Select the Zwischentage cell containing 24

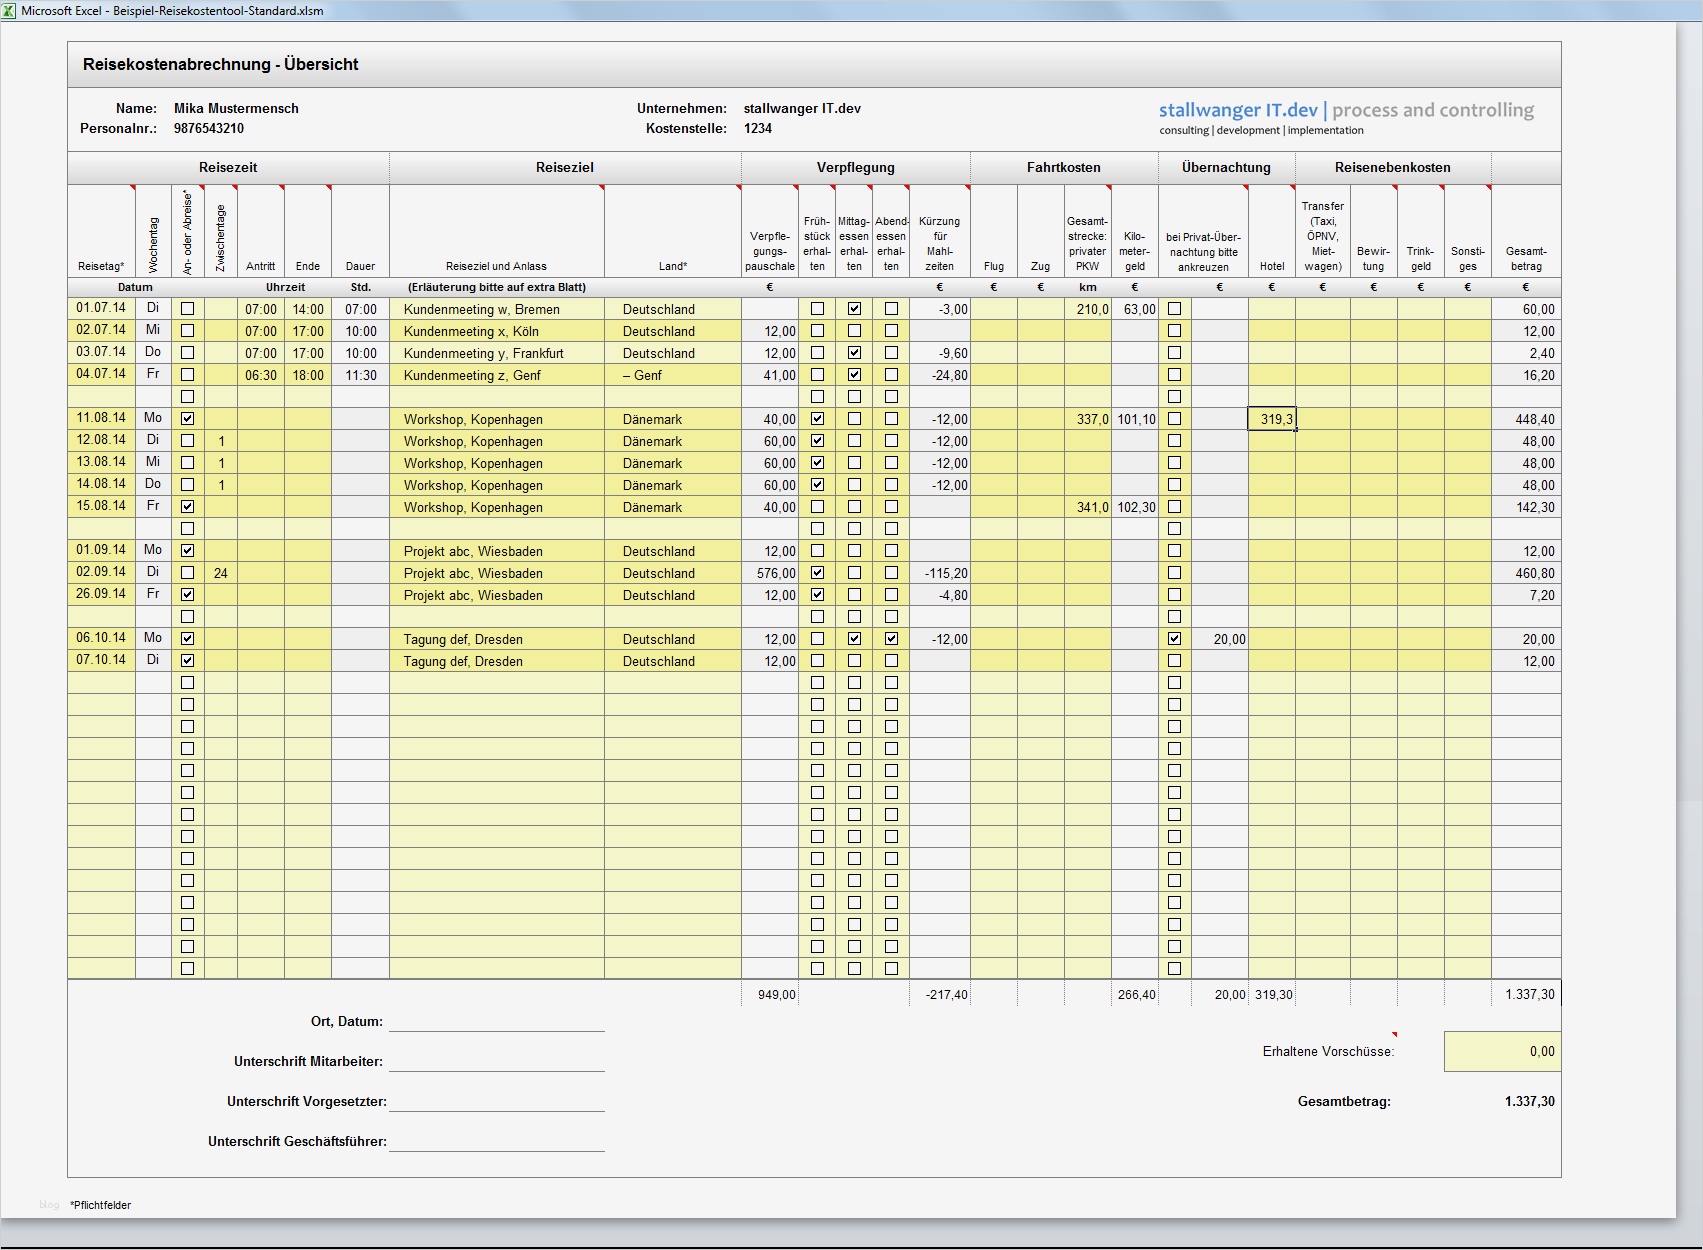tap(220, 573)
